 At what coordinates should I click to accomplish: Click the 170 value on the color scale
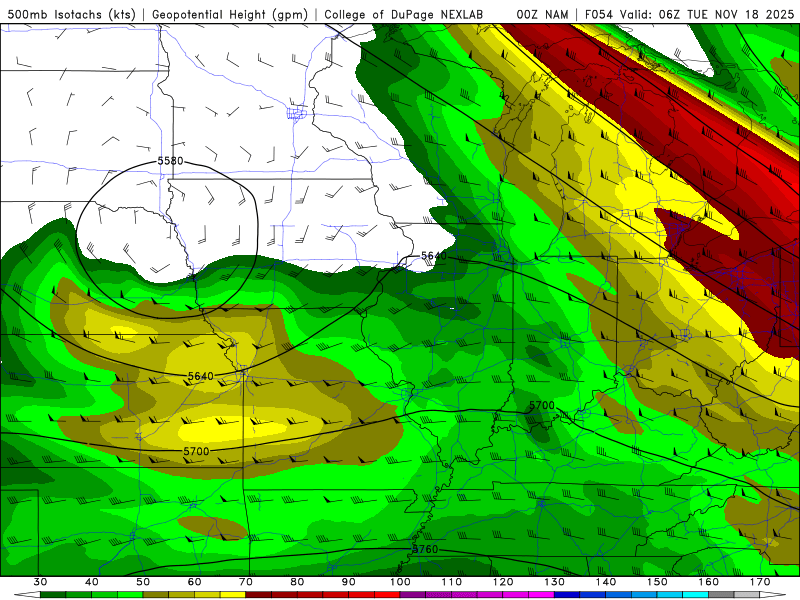(x=760, y=582)
